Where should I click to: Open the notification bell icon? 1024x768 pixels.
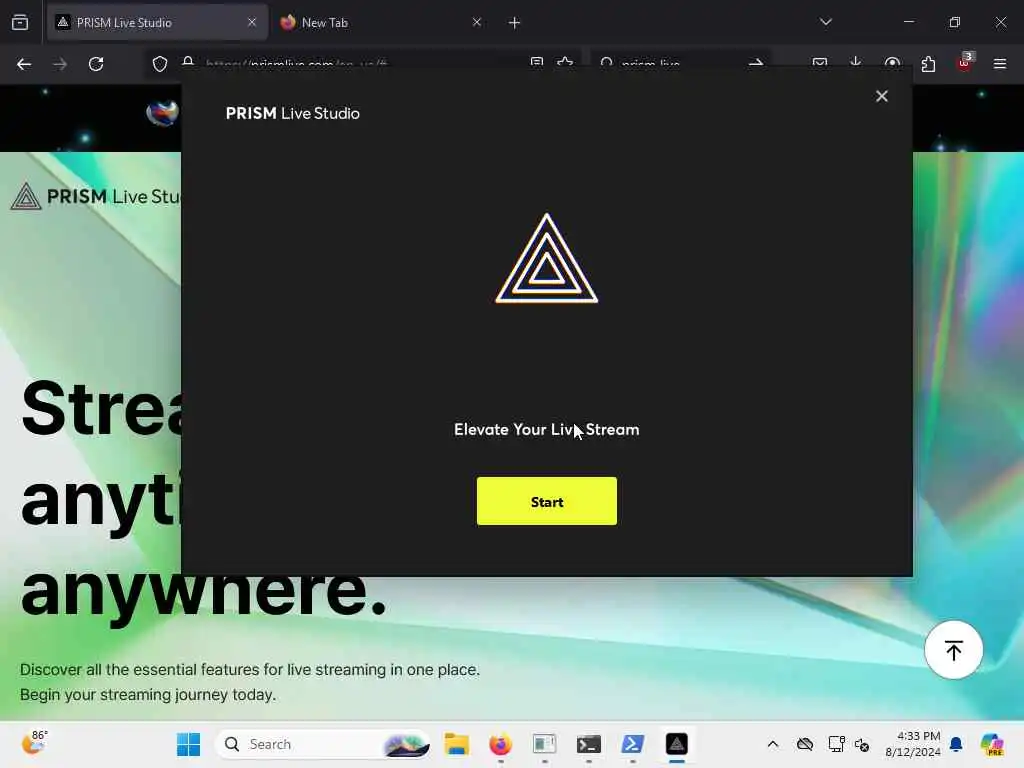pos(956,744)
